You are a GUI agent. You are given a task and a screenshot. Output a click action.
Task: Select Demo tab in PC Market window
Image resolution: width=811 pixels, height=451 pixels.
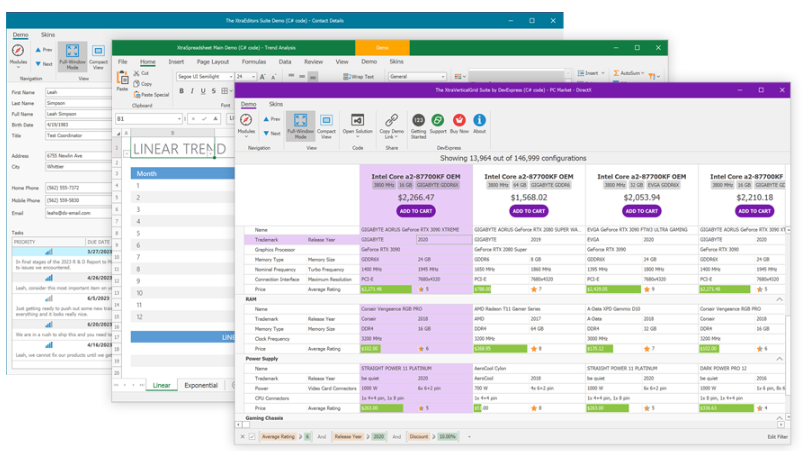(248, 104)
